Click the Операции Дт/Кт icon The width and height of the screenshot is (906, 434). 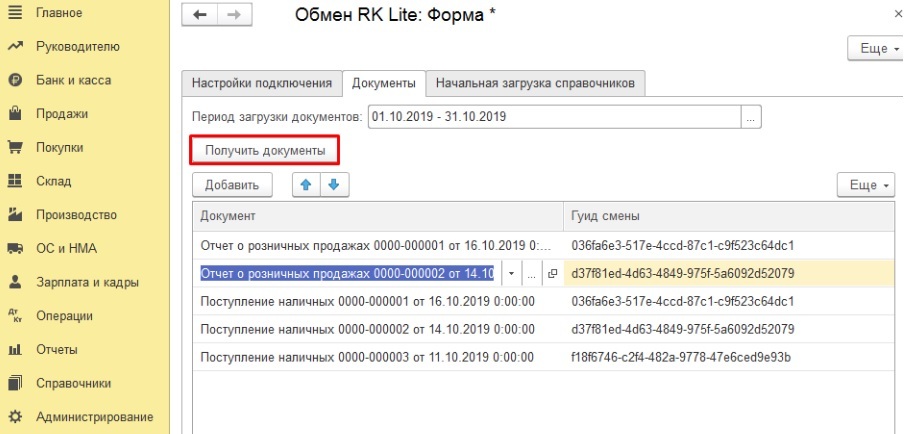click(x=15, y=316)
